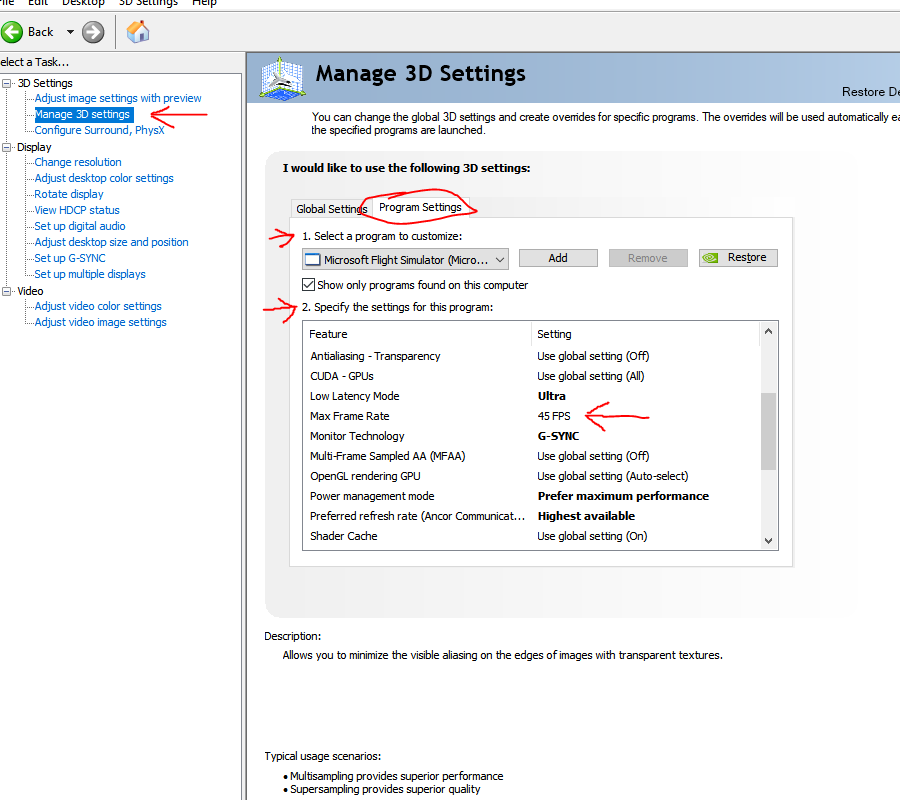
Task: Click the settings list scroll-down arrow
Action: point(769,541)
